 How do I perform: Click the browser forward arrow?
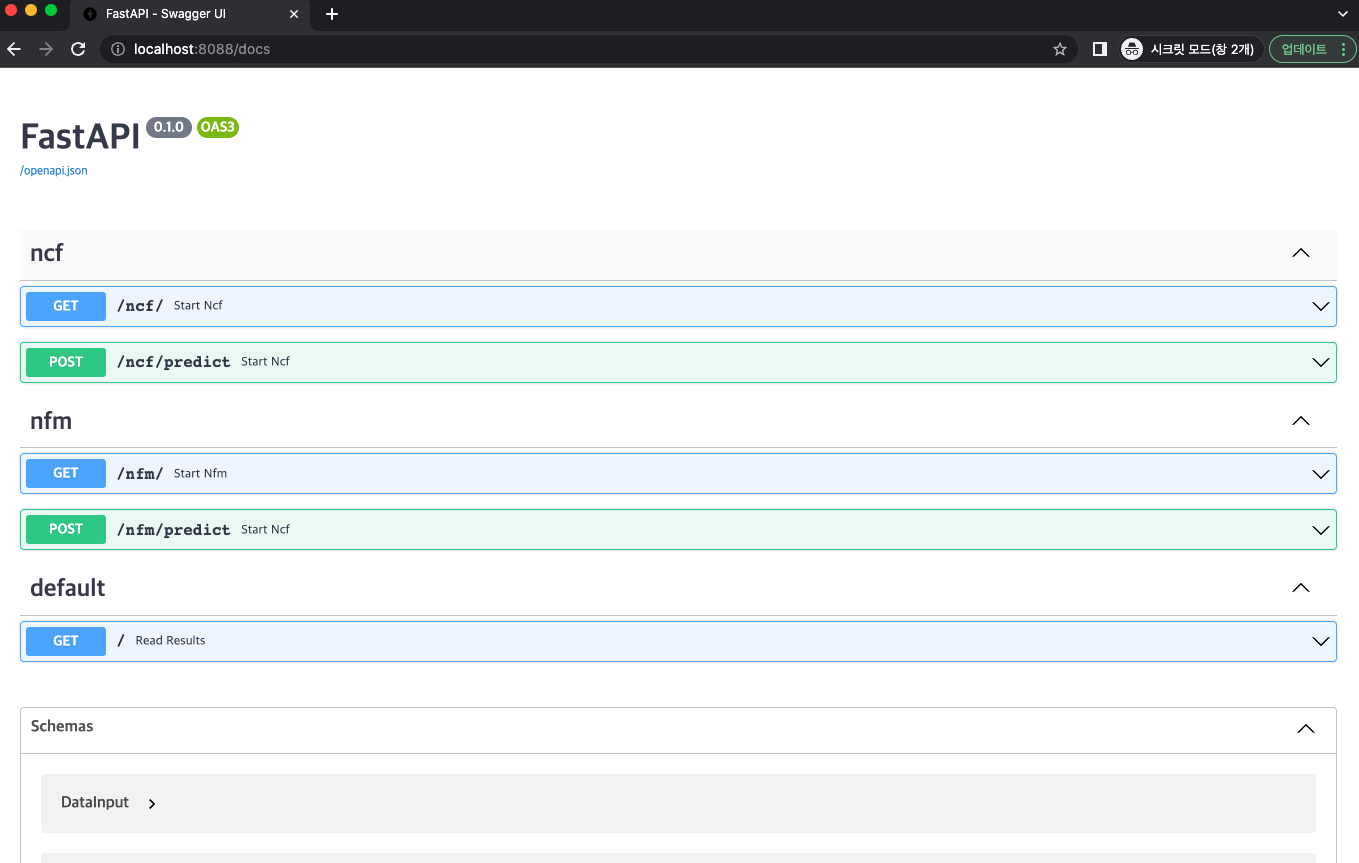point(46,49)
